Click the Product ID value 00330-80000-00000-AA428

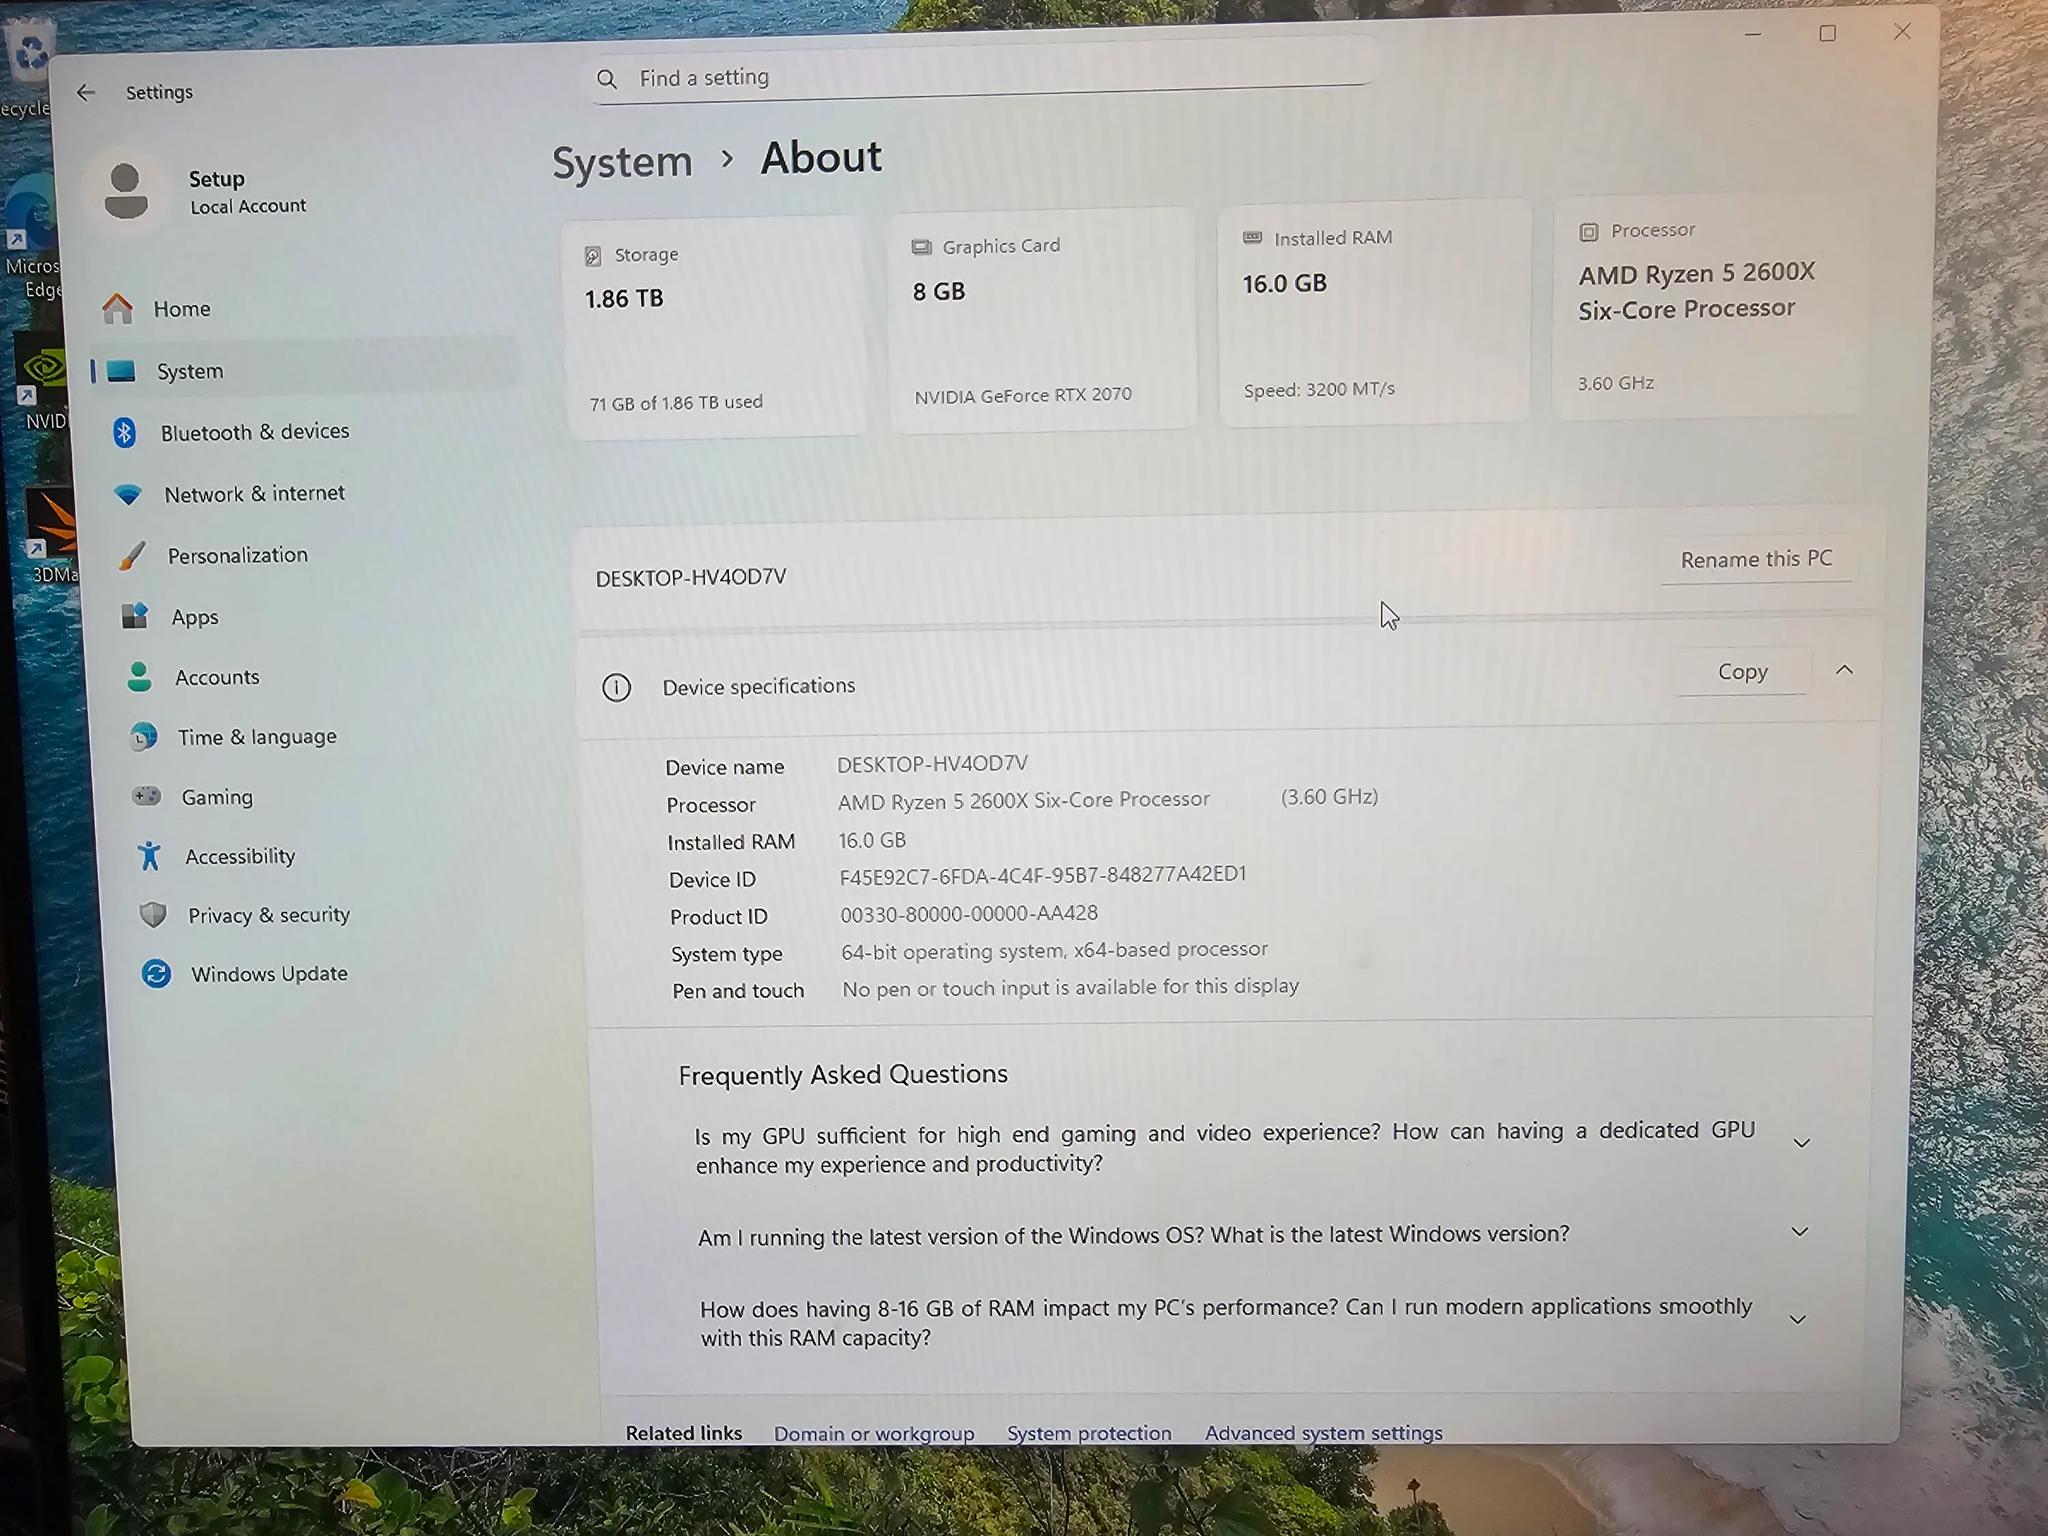(969, 914)
